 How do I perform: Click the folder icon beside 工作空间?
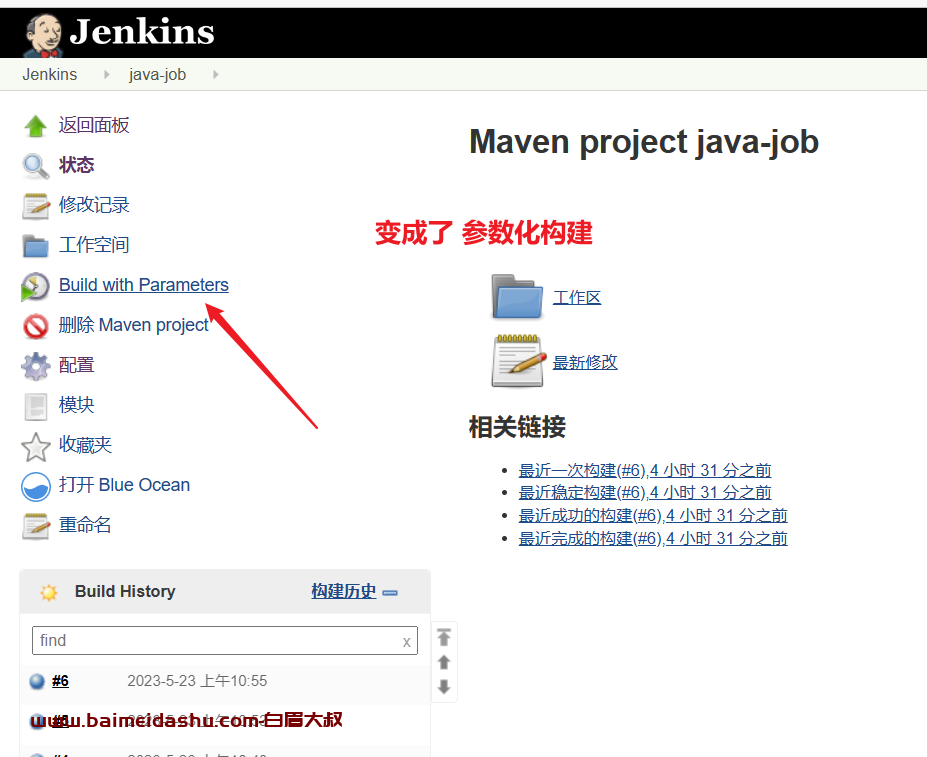pos(35,246)
